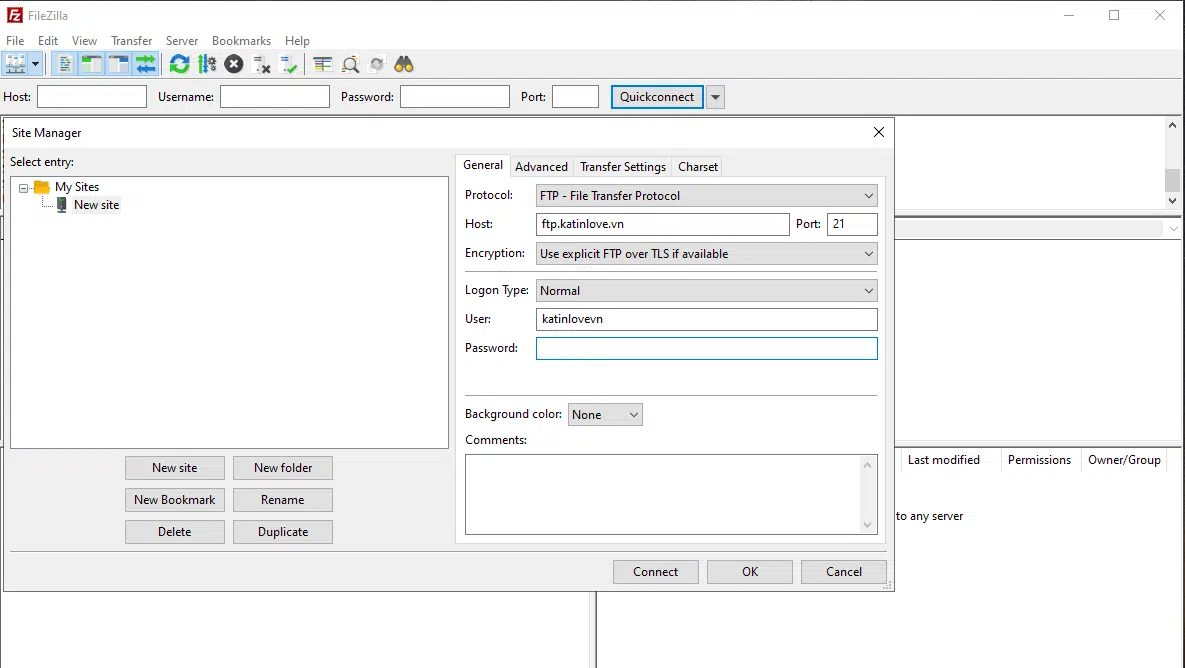This screenshot has height=668, width=1185.
Task: Click the New folder button
Action: [x=283, y=468]
